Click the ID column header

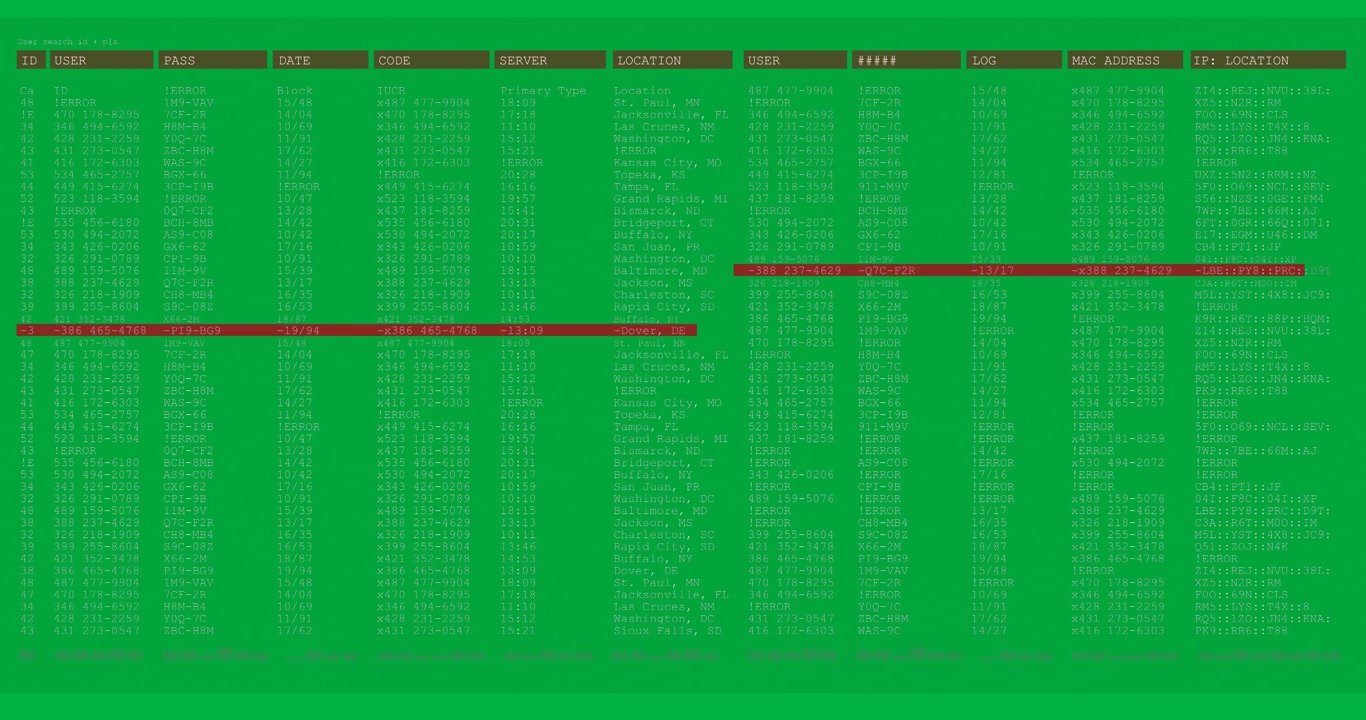(31, 60)
